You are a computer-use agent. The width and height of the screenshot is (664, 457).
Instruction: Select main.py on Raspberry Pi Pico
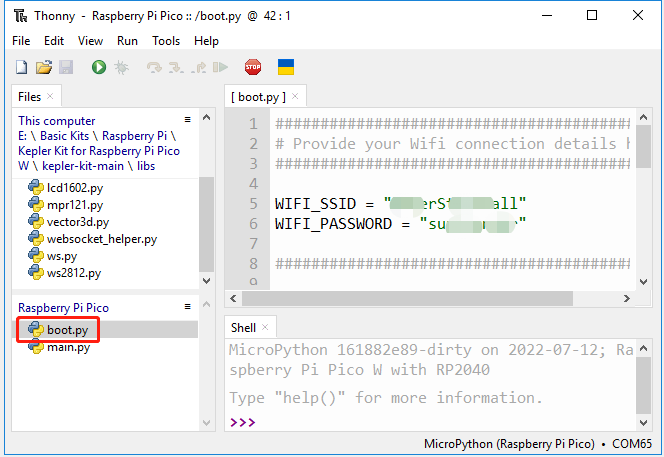click(x=59, y=347)
